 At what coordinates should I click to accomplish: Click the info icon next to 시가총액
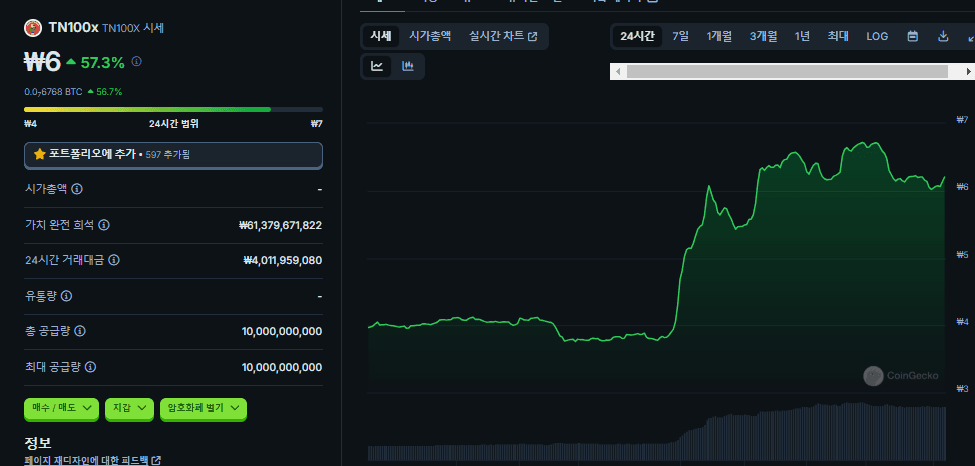click(x=77, y=188)
